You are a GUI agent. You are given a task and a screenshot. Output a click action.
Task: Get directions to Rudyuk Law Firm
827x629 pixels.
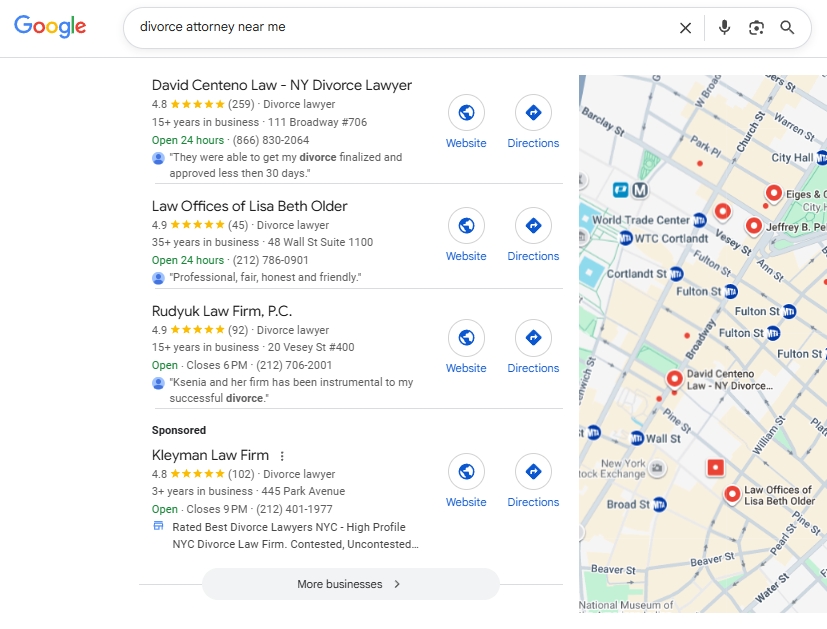click(x=533, y=338)
